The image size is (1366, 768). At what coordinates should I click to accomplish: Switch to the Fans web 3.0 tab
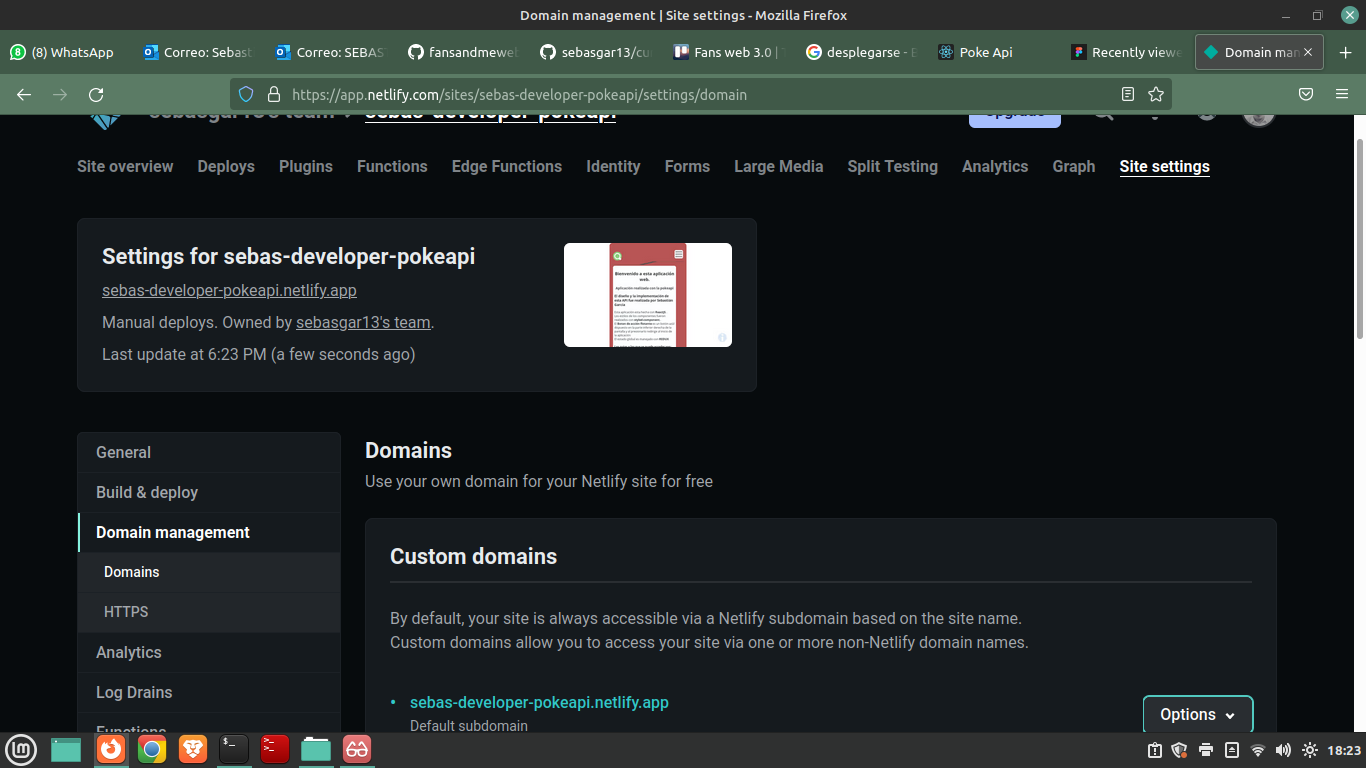coord(727,52)
